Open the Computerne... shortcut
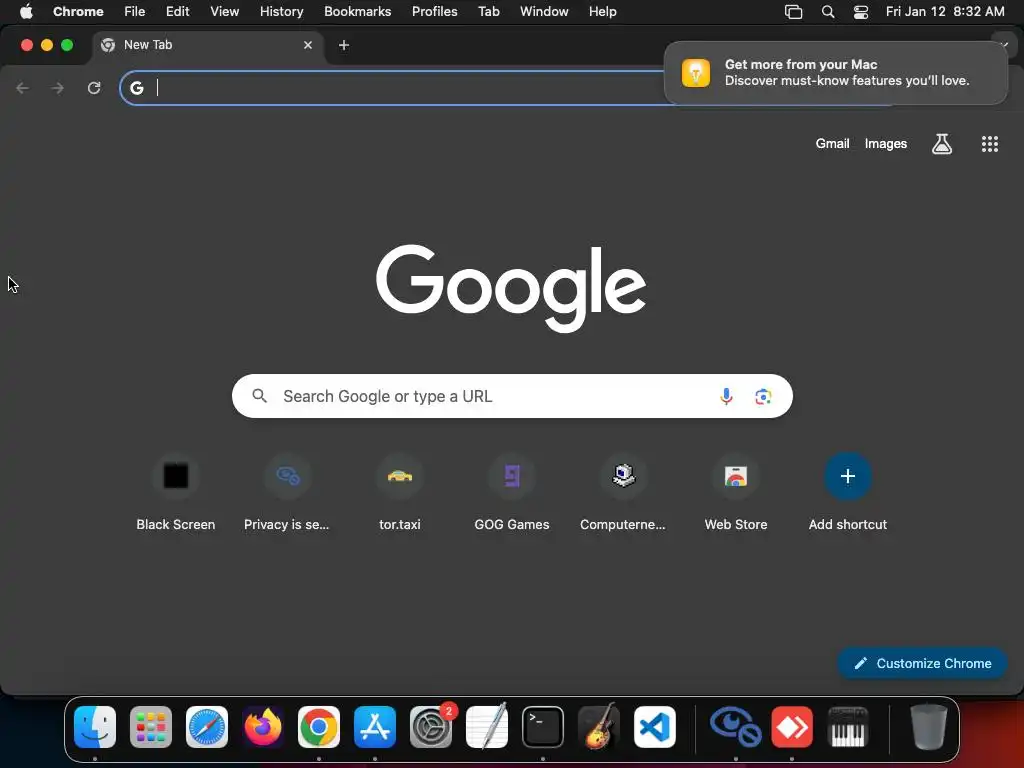The height and width of the screenshot is (768, 1024). tap(624, 492)
